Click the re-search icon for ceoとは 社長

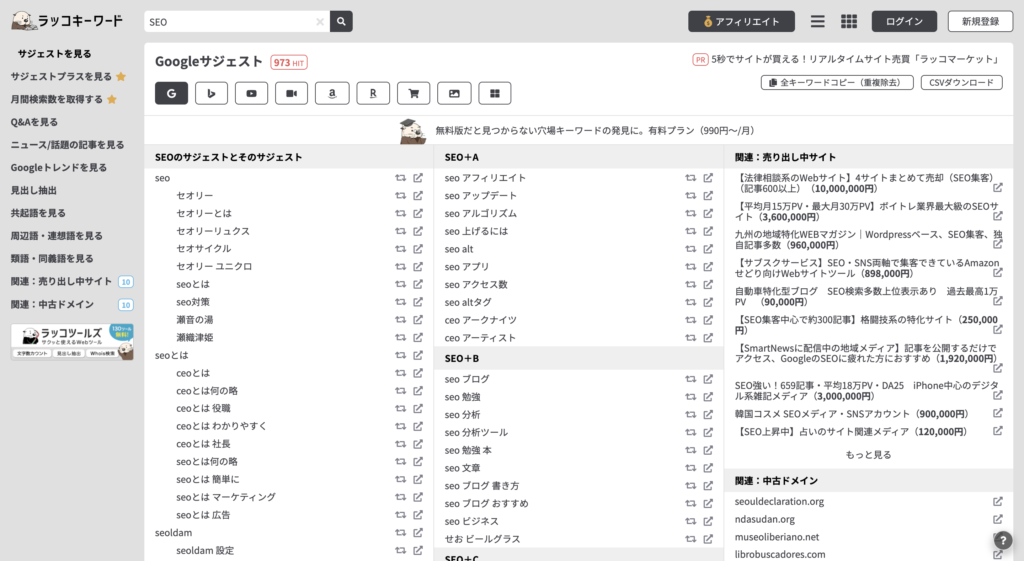[400, 443]
